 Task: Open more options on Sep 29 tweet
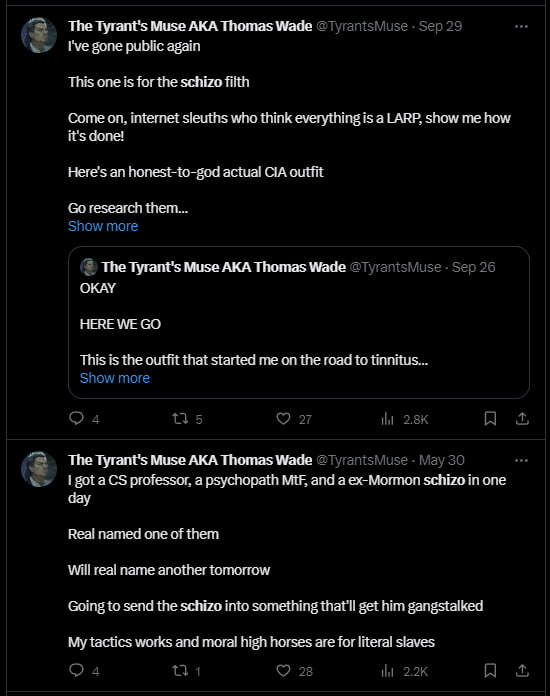tap(521, 27)
